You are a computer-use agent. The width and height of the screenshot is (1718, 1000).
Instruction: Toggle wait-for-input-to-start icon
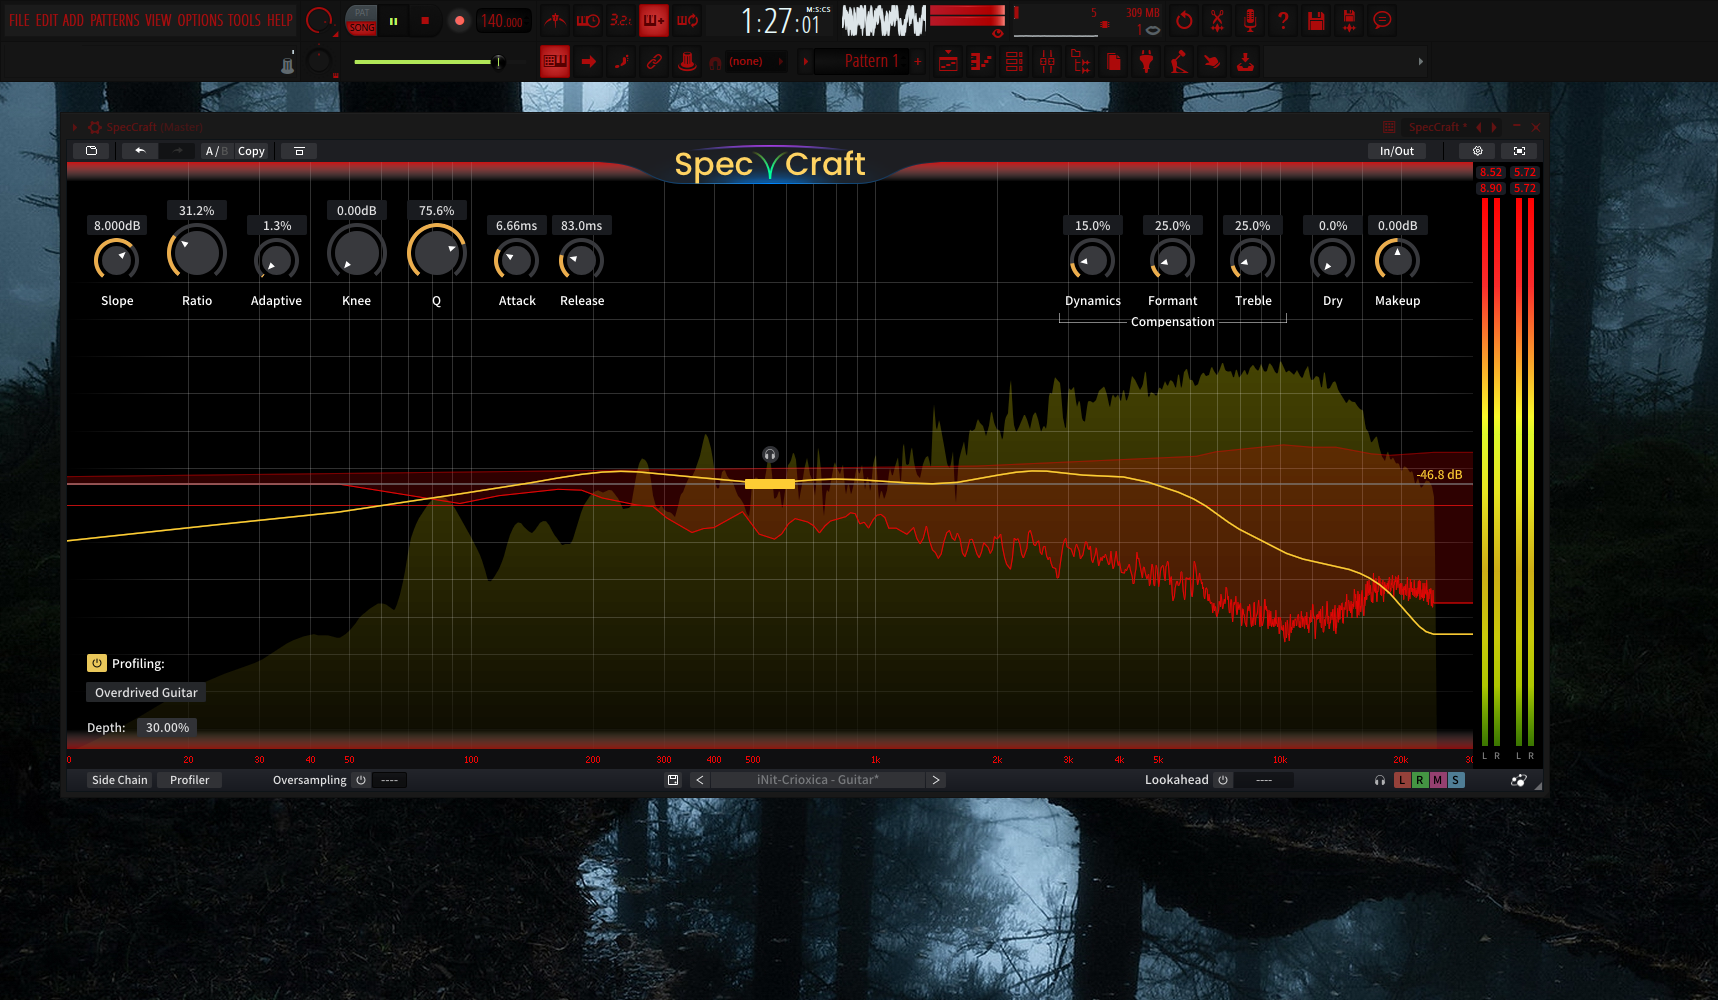pos(588,20)
